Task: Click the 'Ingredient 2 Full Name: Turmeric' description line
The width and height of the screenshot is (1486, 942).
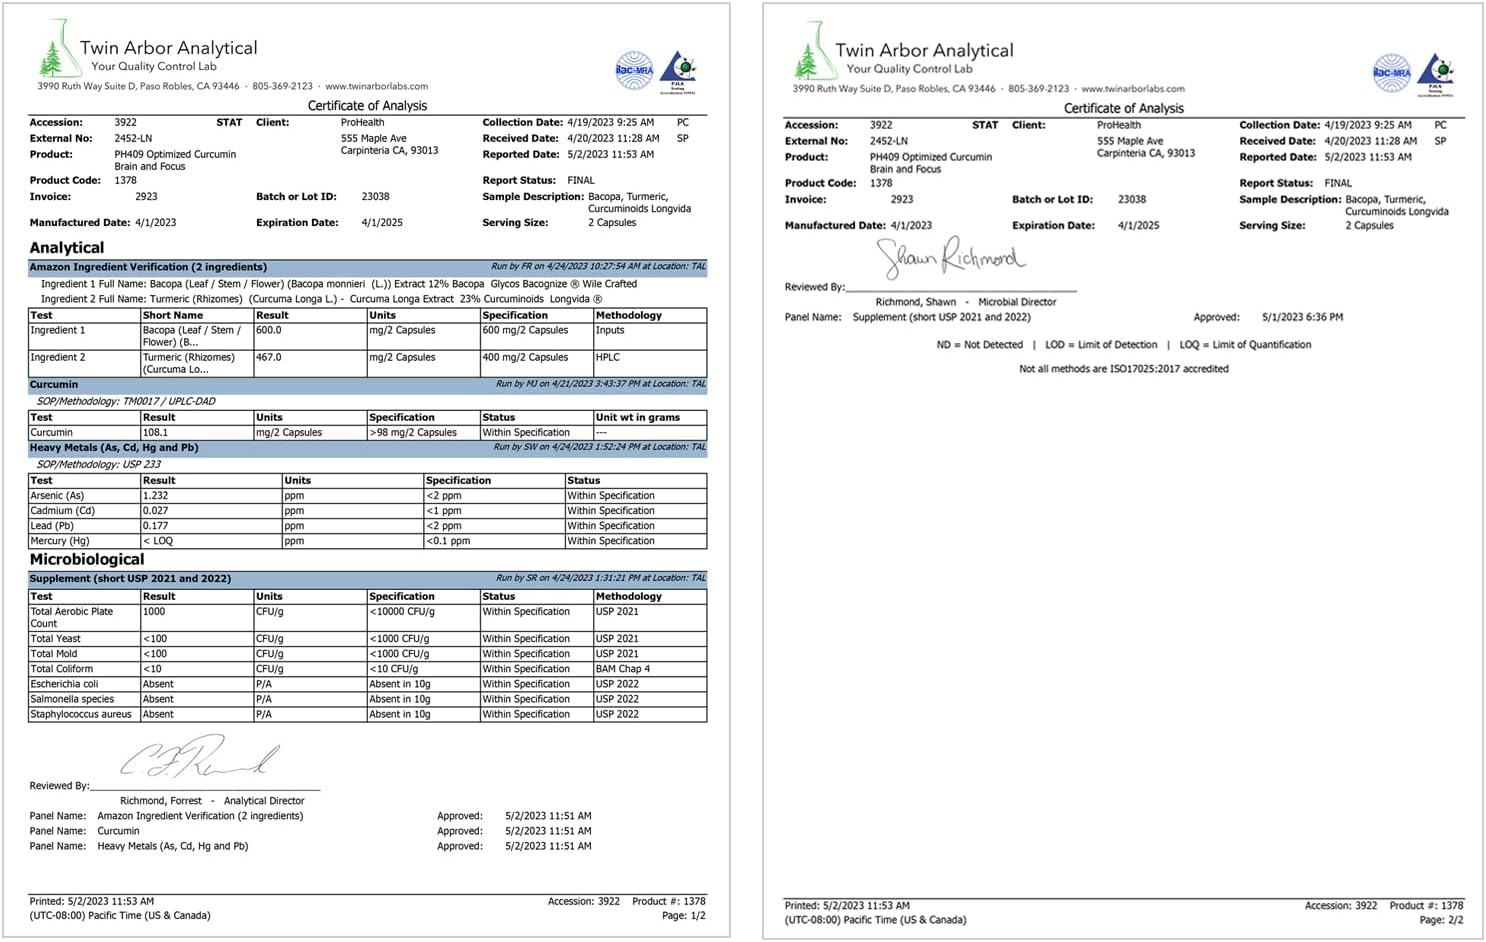Action: coord(322,299)
